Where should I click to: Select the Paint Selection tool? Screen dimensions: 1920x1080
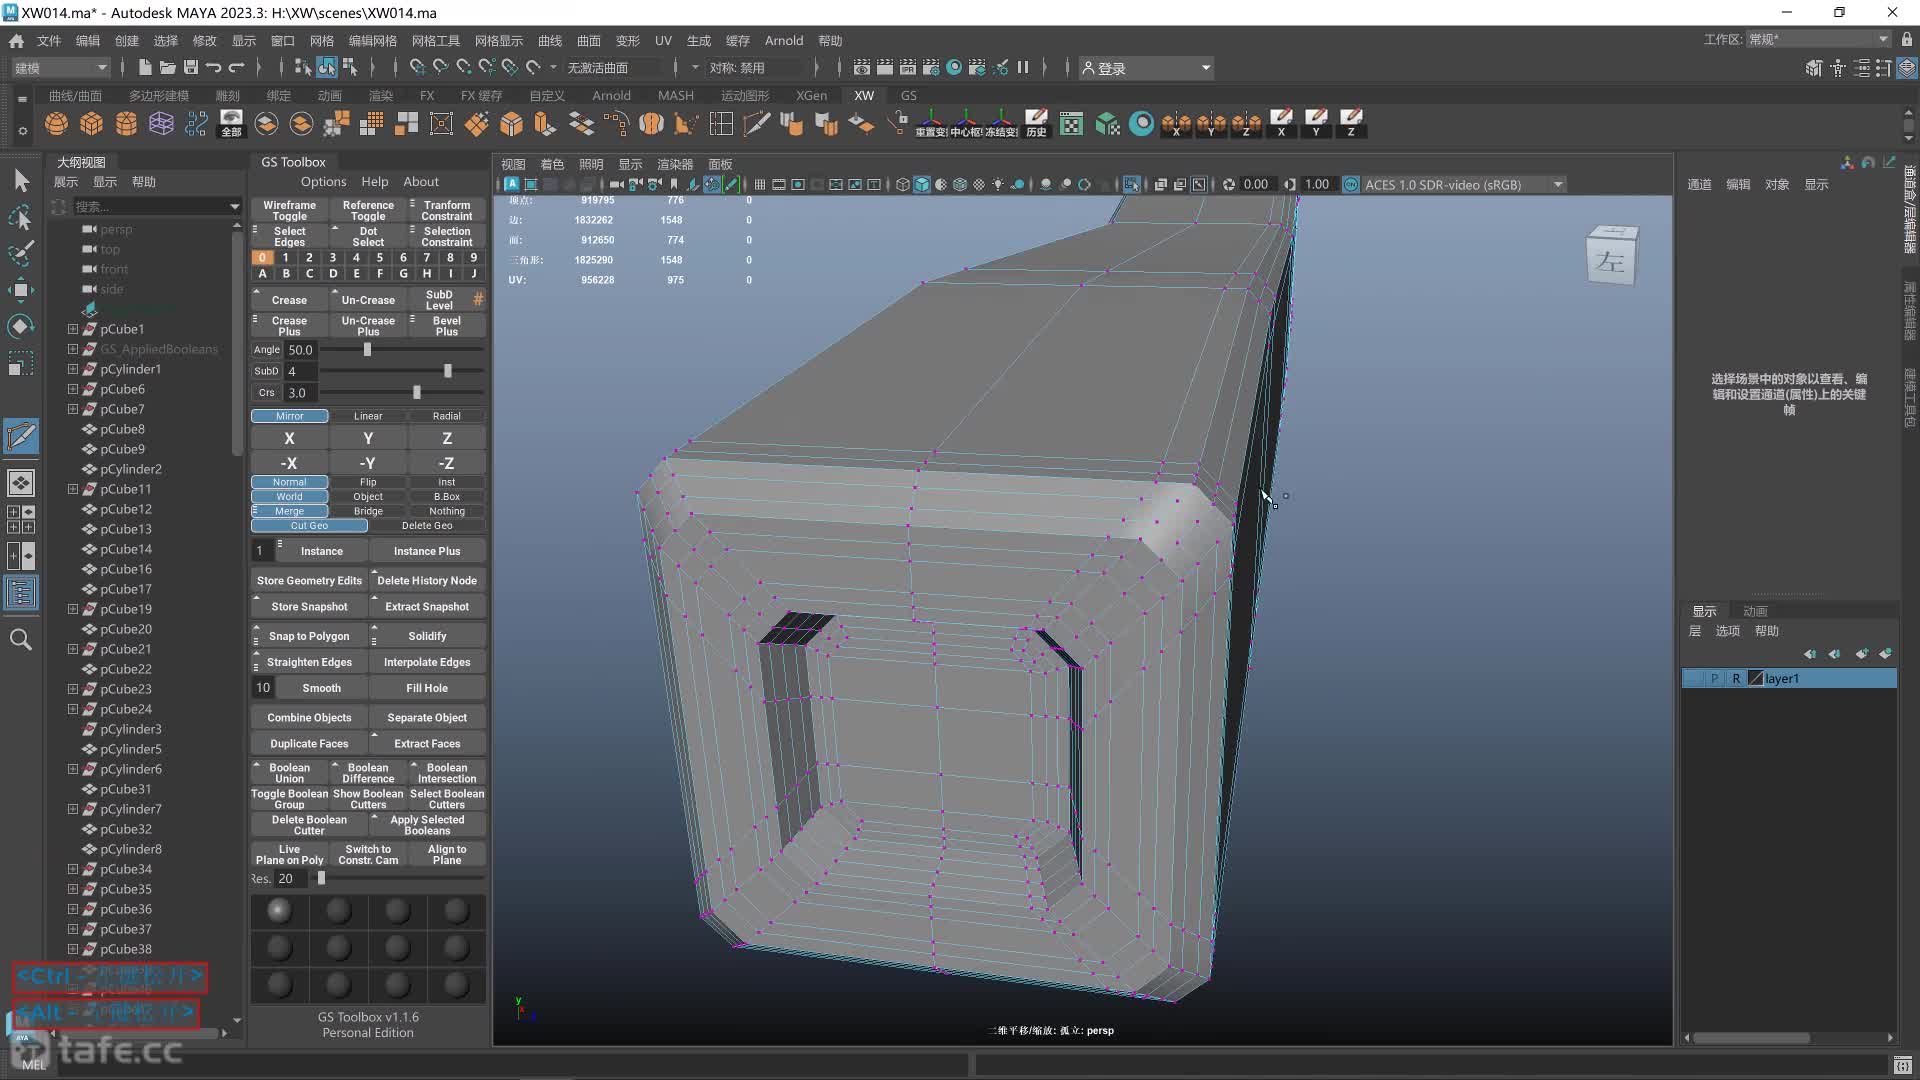tap(21, 253)
